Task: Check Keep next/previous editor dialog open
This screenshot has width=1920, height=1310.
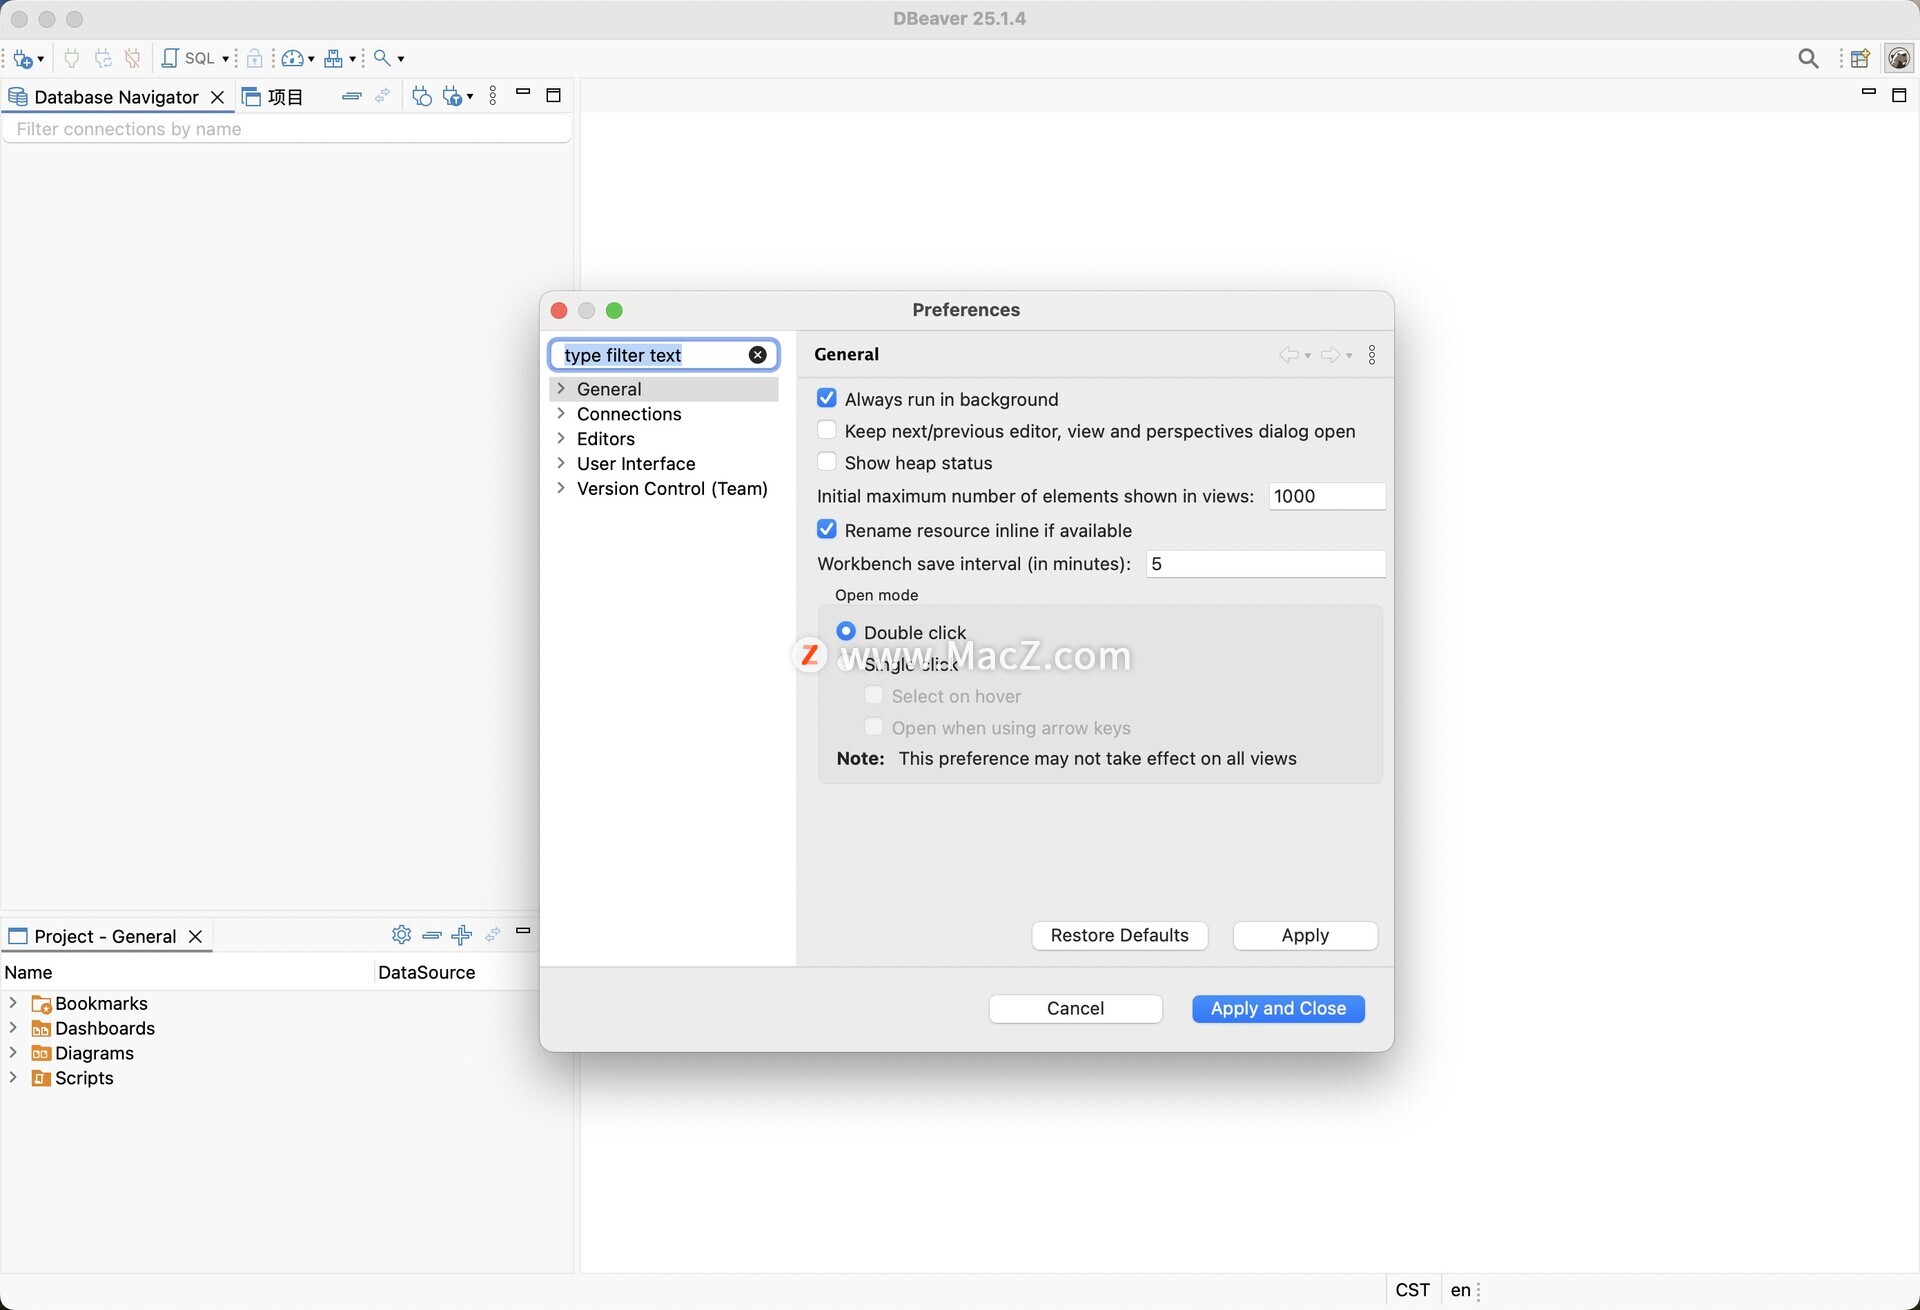Action: [x=827, y=430]
